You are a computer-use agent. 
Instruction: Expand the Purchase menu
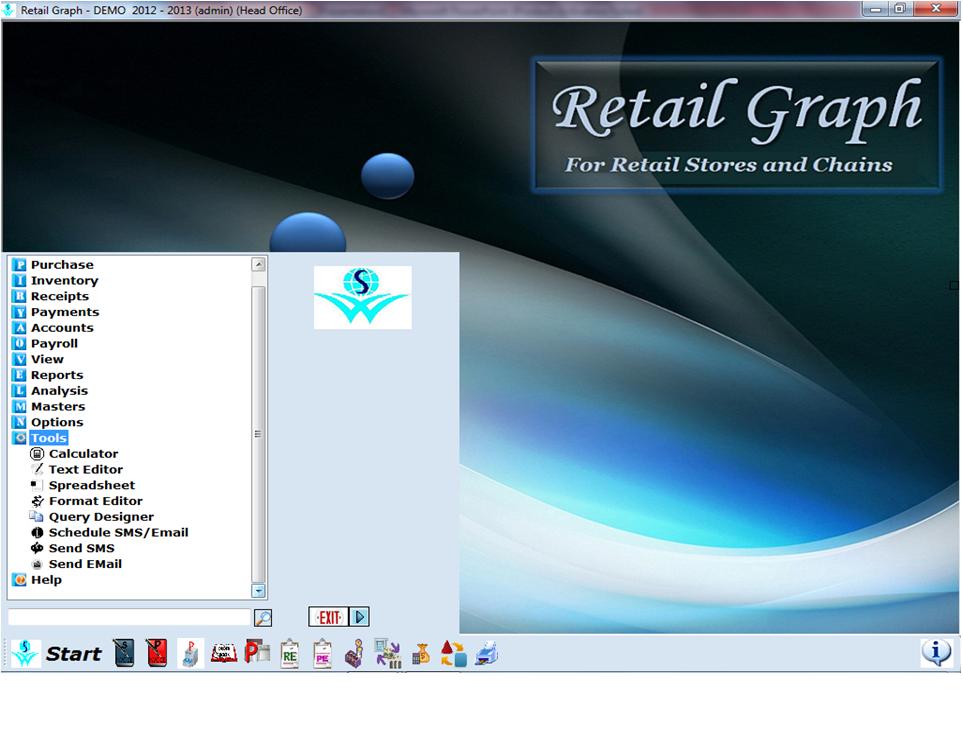point(62,265)
